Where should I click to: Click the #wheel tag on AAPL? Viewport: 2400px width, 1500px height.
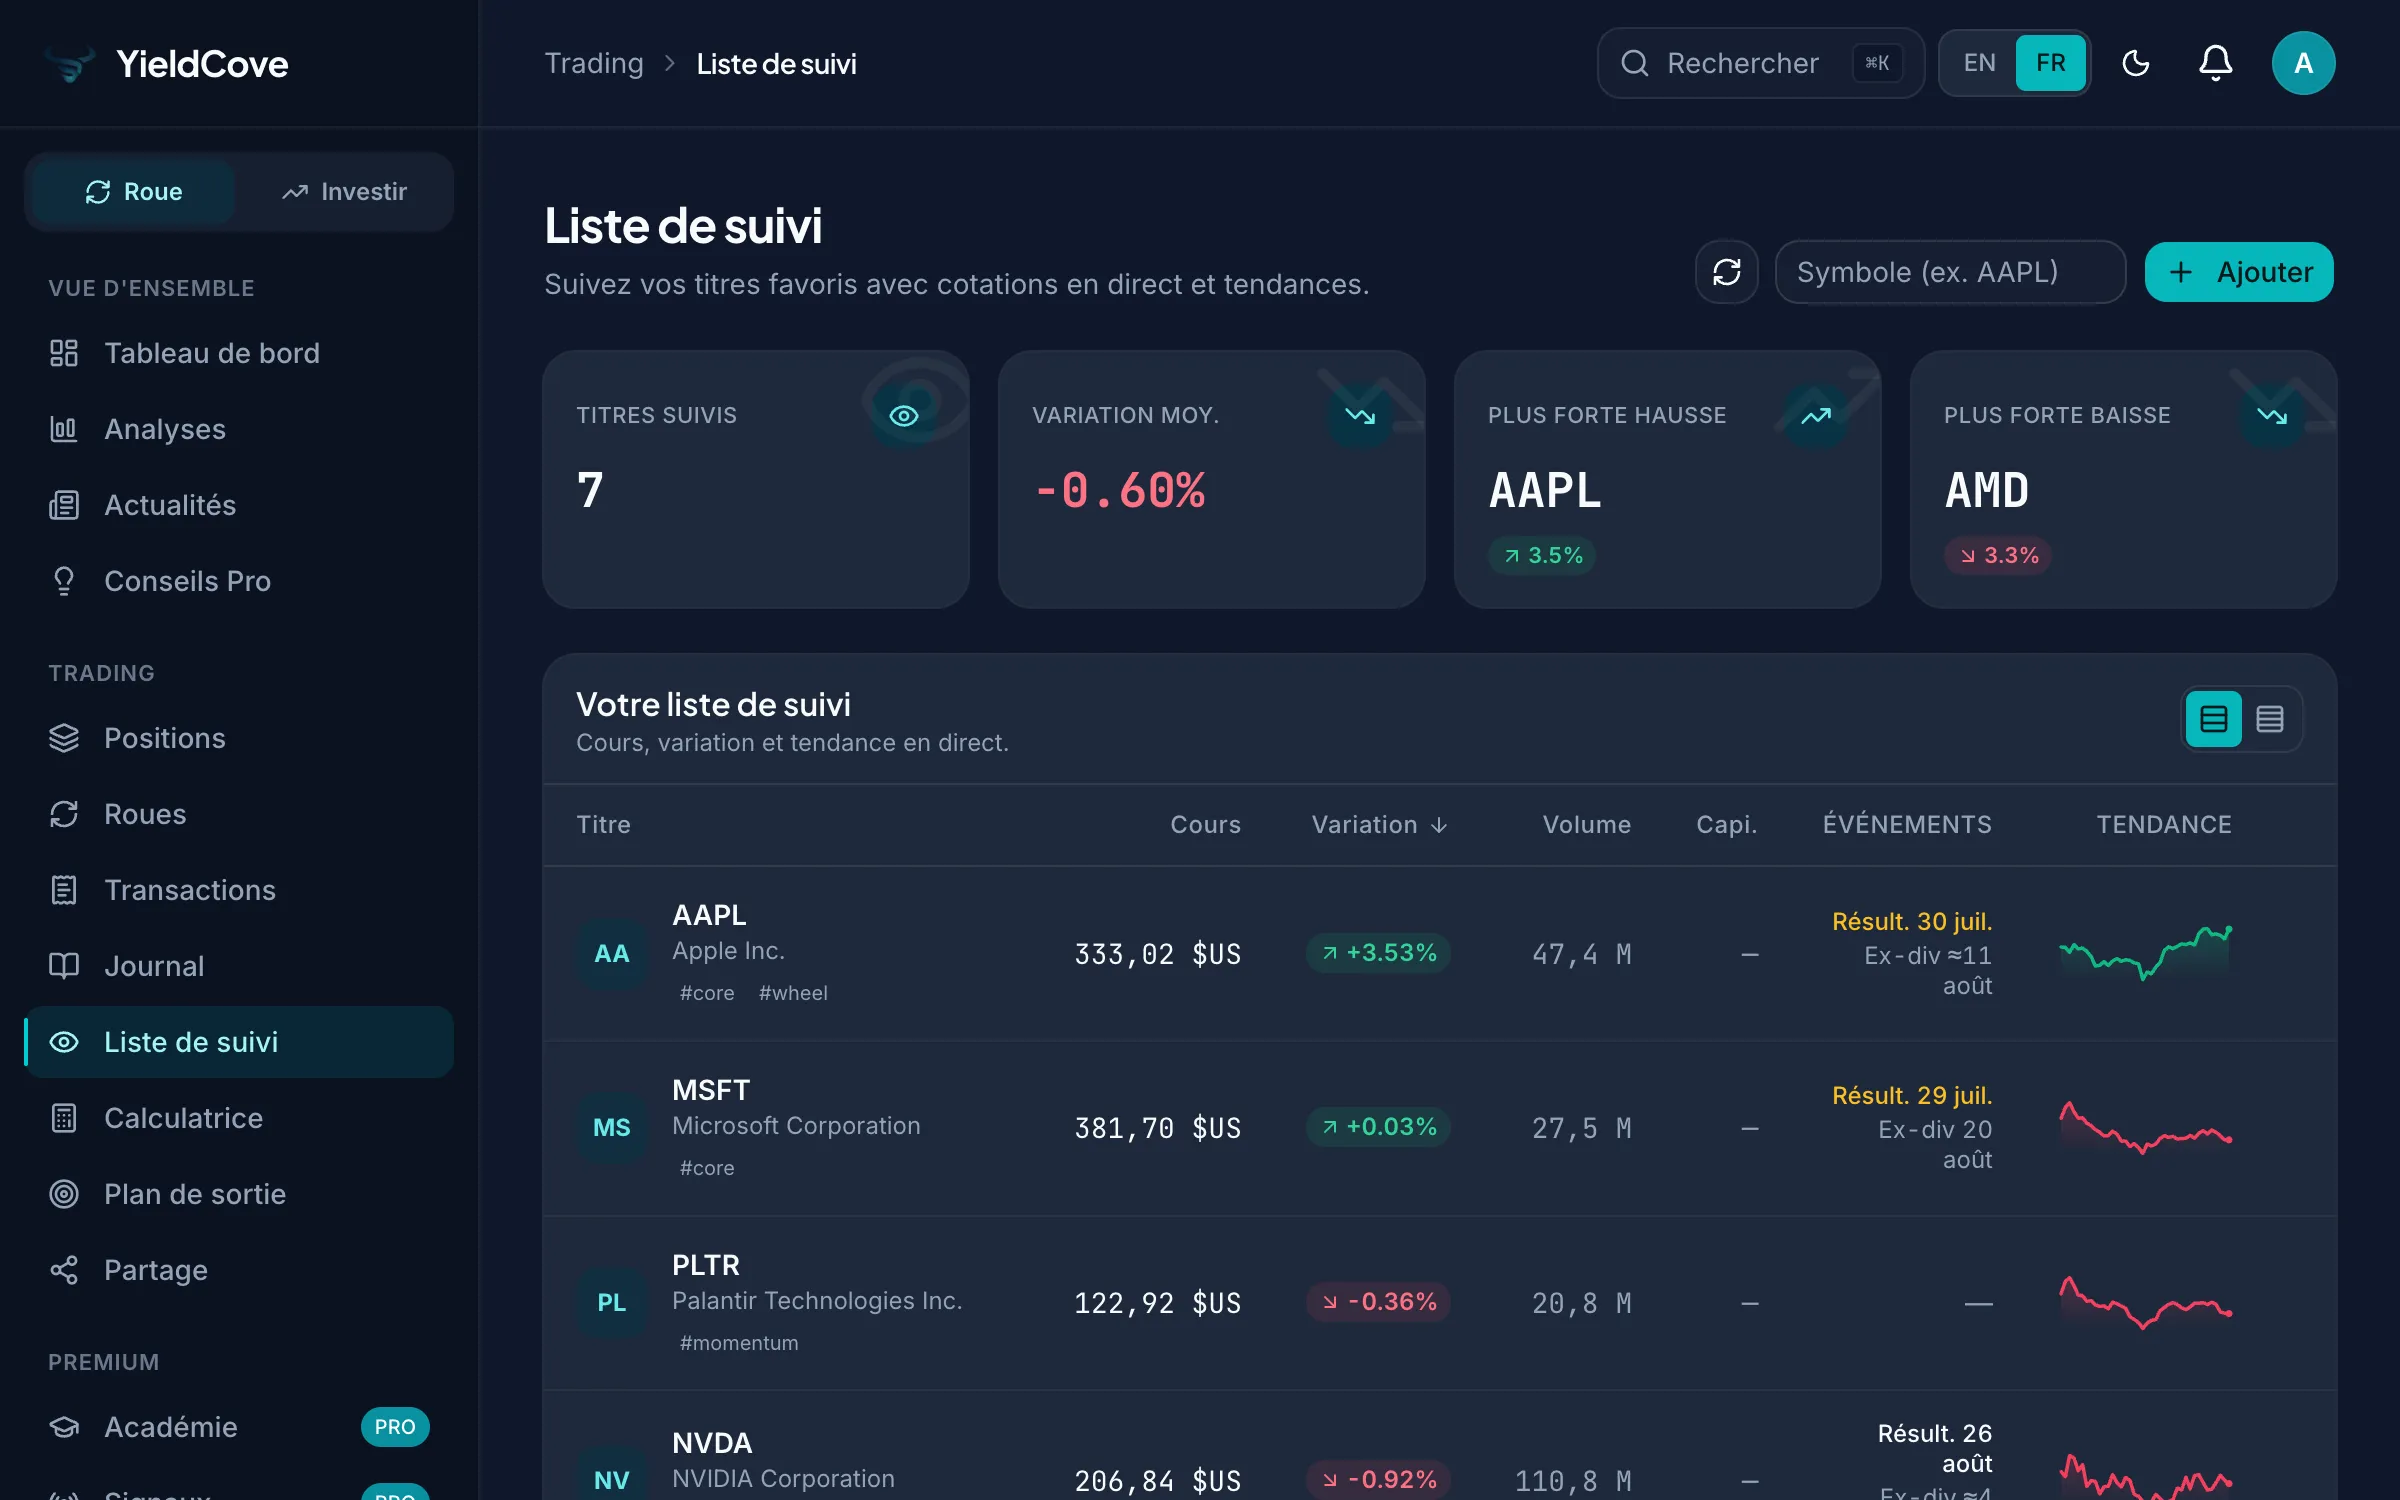793,993
